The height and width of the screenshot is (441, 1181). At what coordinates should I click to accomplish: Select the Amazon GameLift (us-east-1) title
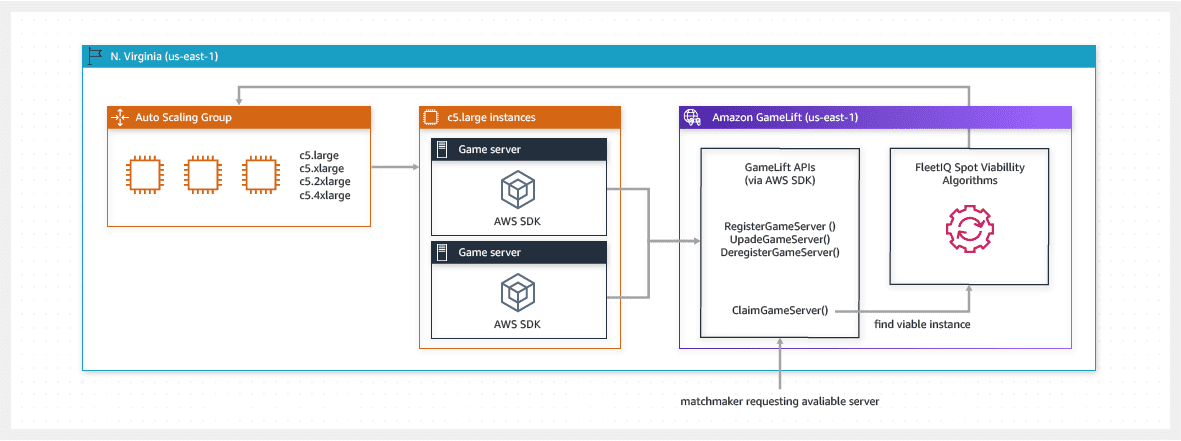coord(785,117)
